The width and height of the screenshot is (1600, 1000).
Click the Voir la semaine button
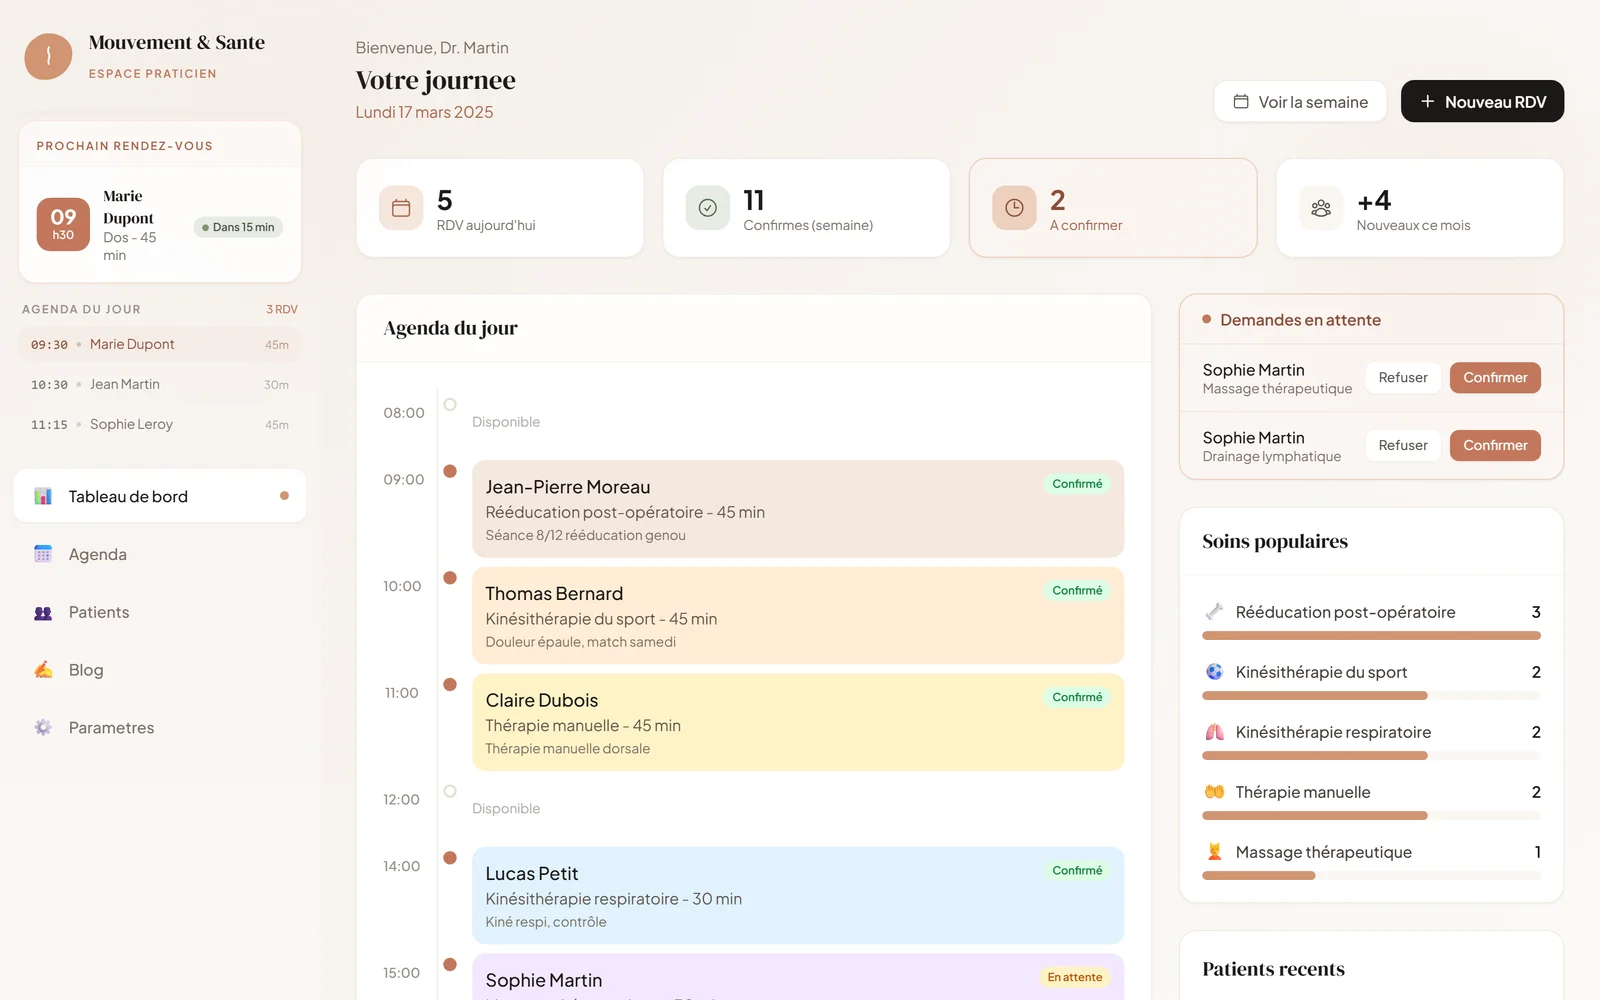click(1300, 102)
